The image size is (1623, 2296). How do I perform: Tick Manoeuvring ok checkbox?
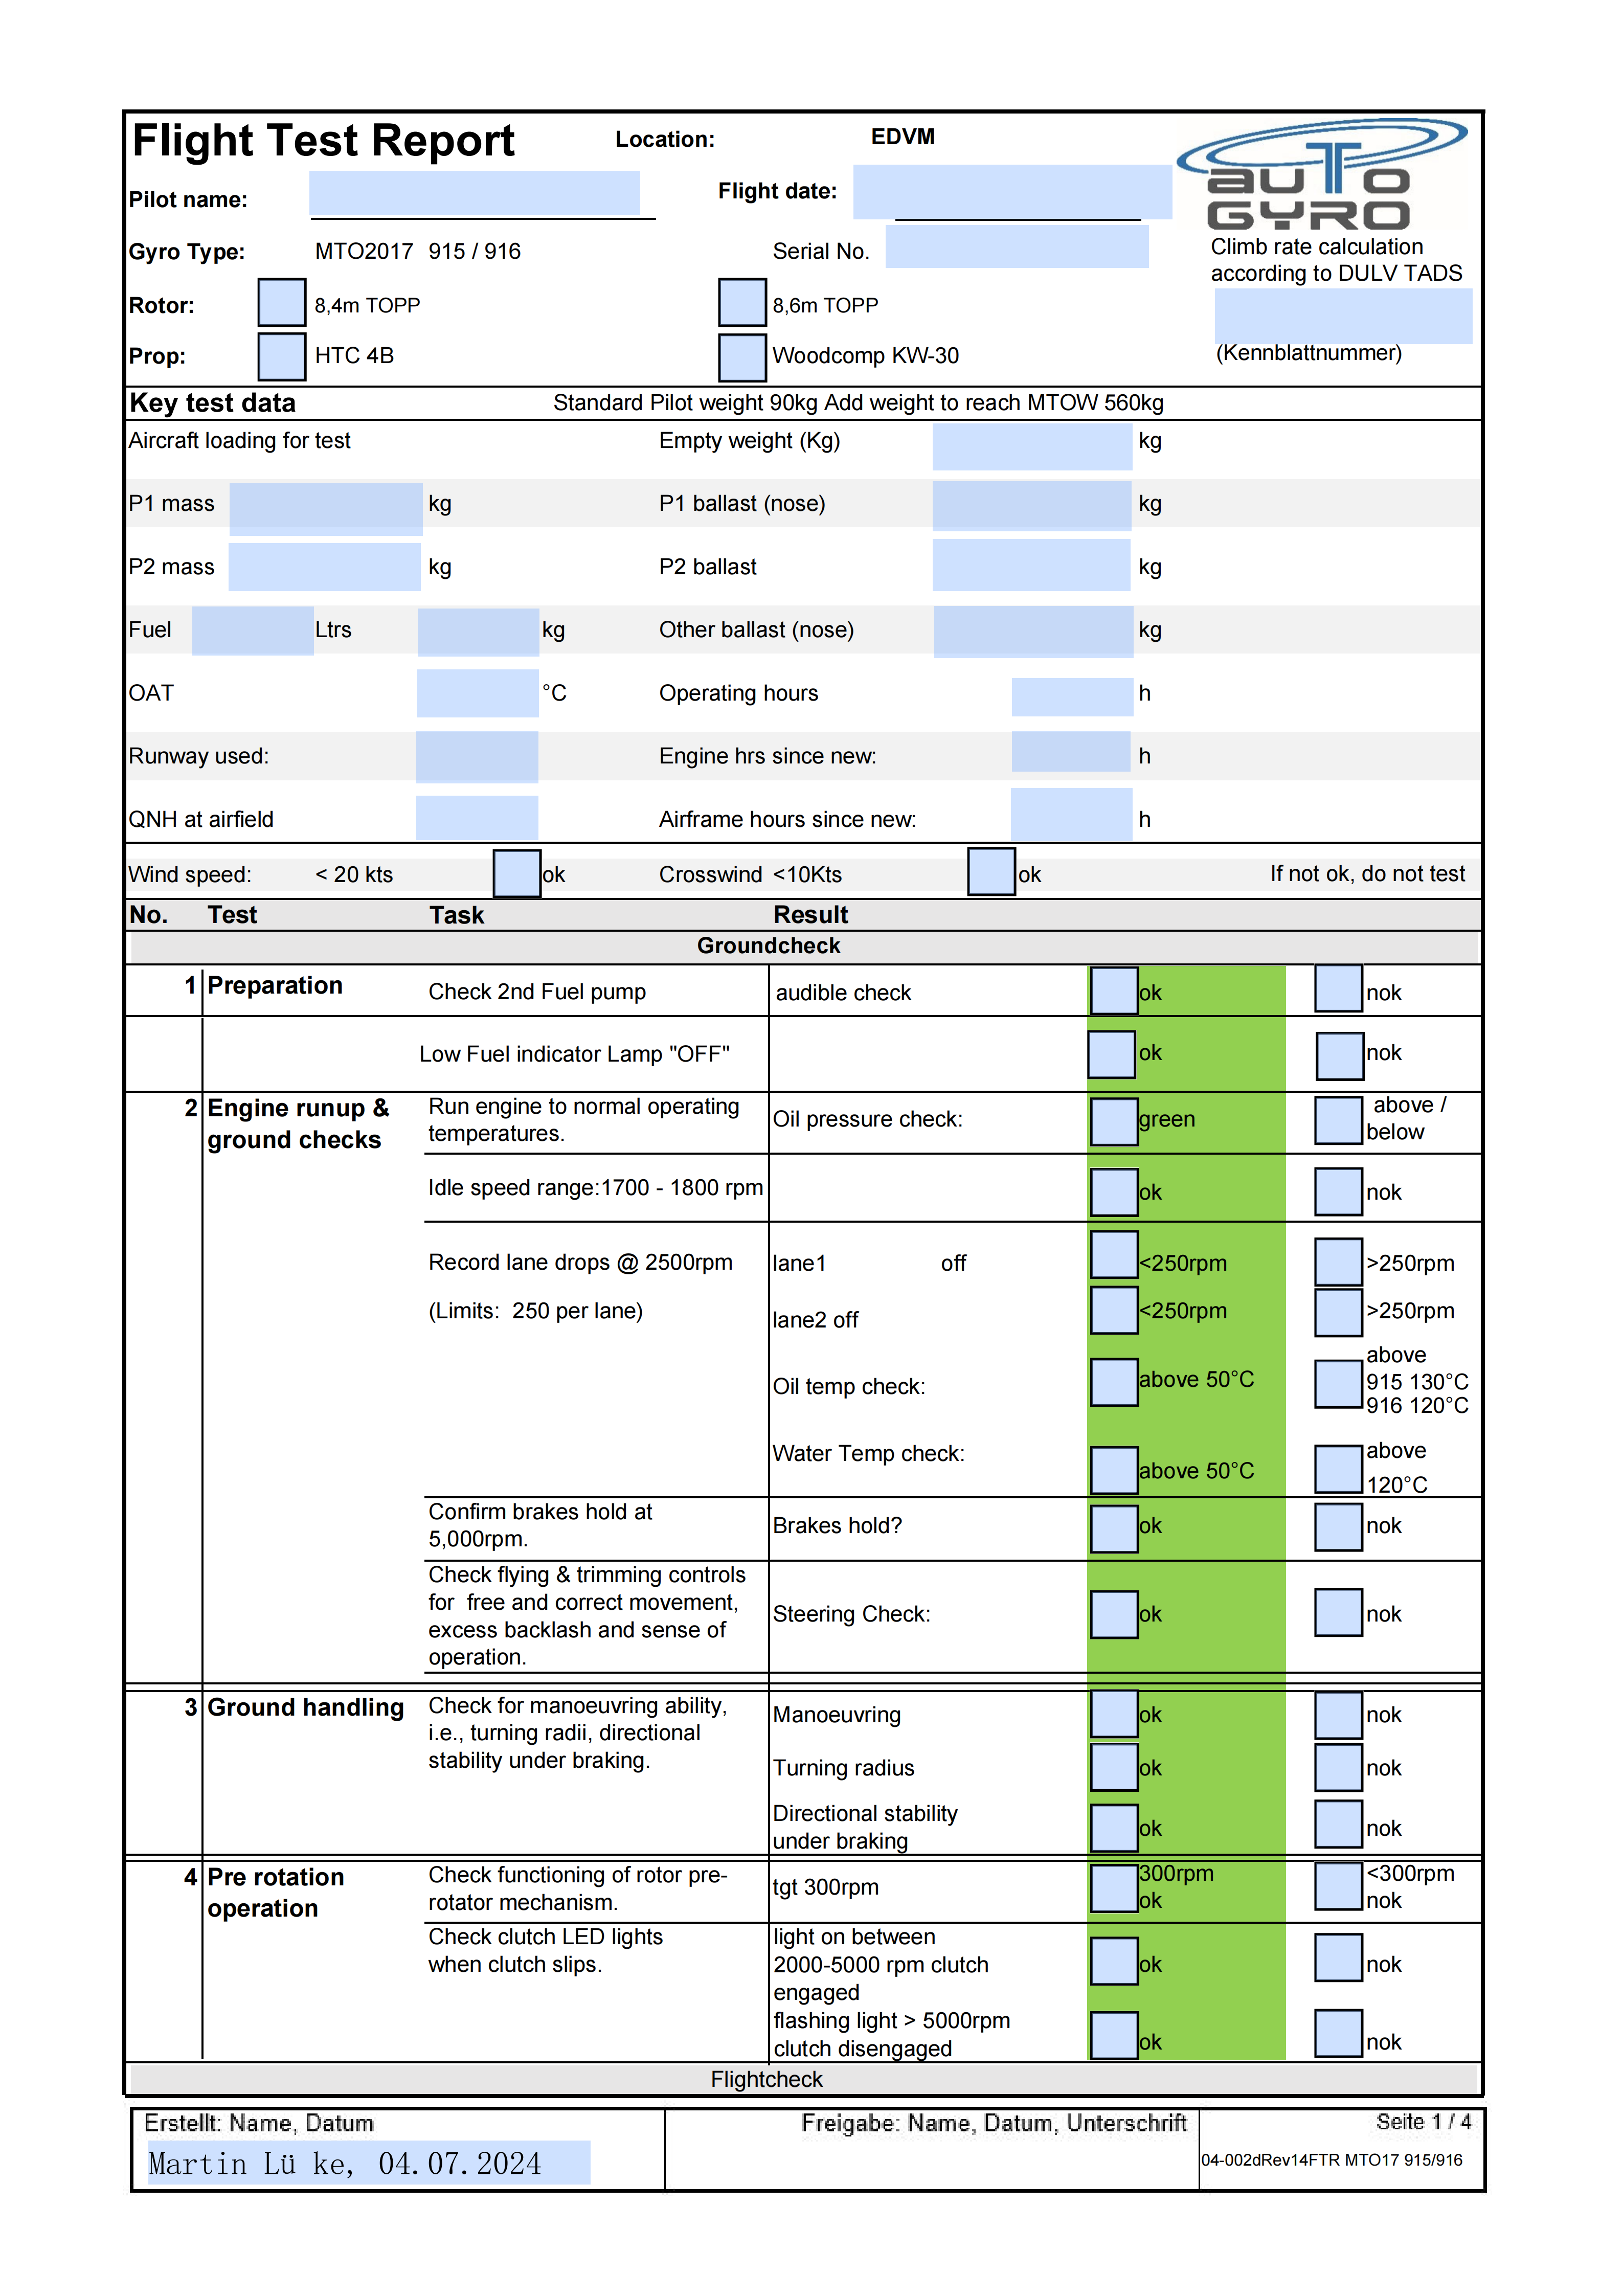[1114, 1715]
